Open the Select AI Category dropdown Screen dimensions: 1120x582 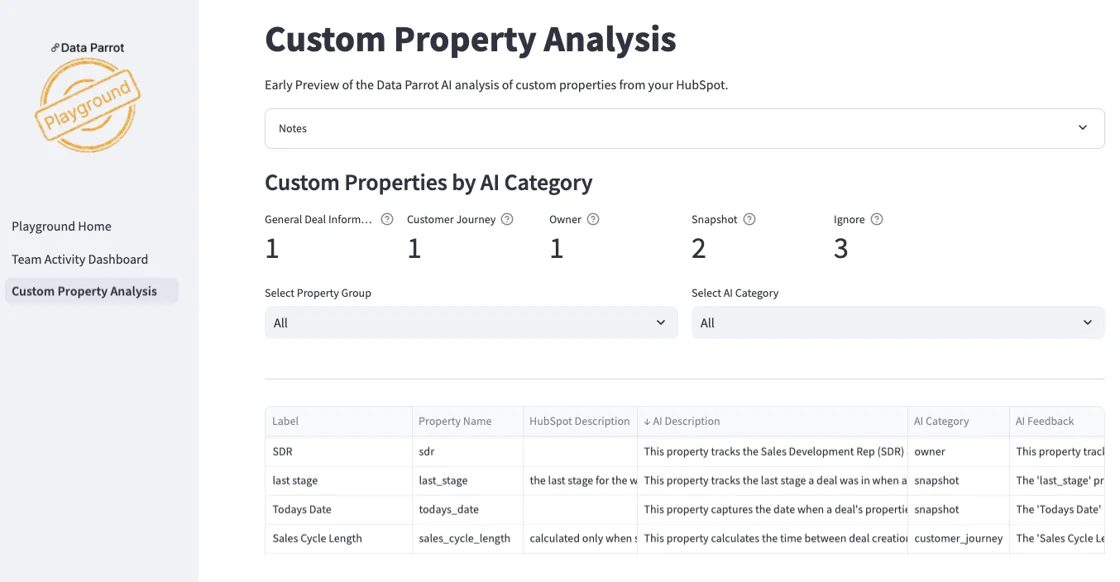pyautogui.click(x=897, y=322)
